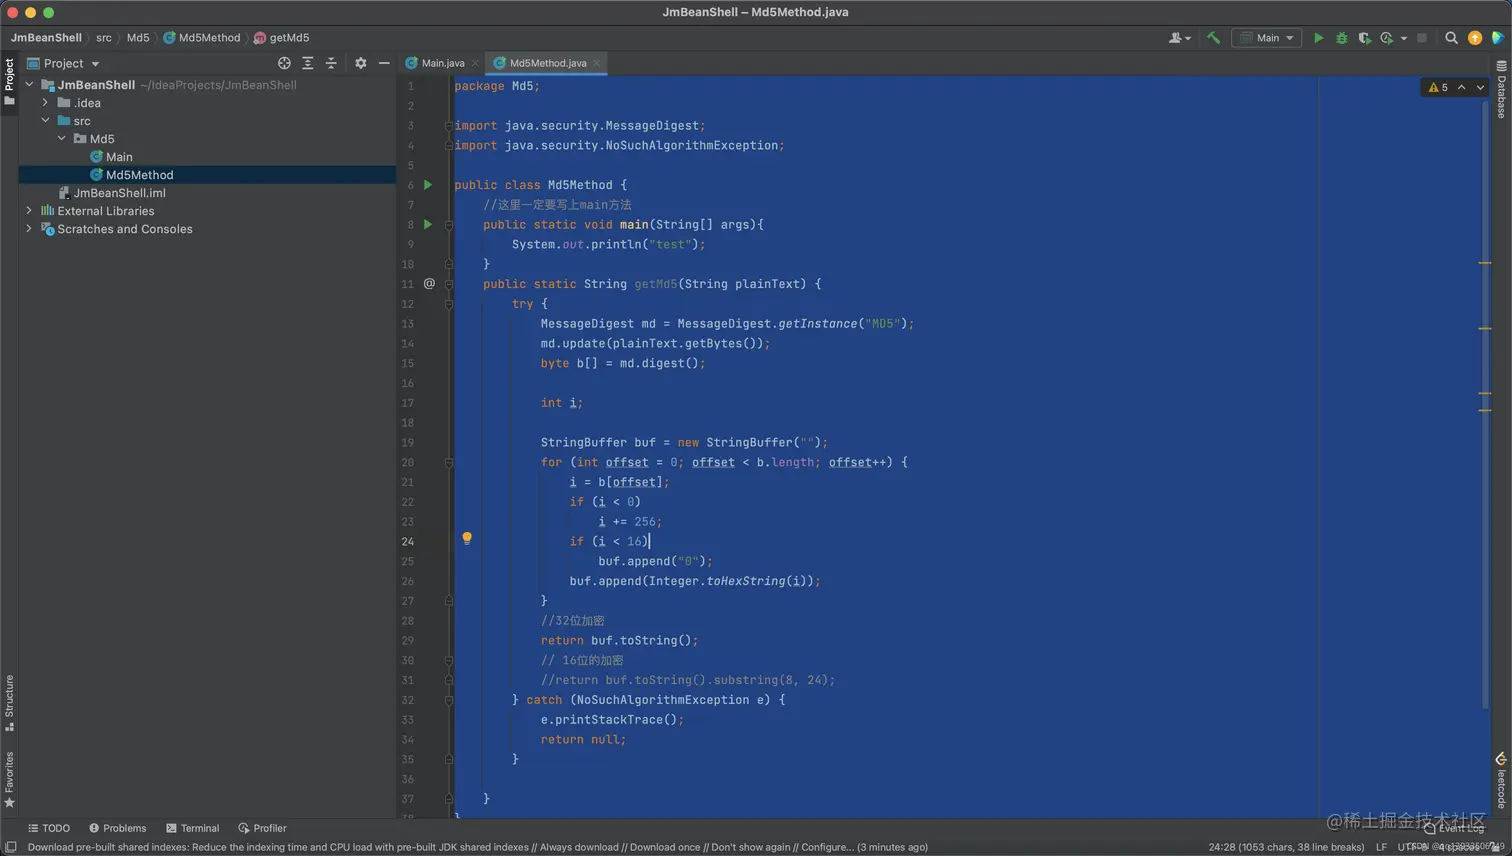
Task: Select Opened File locate target icon
Action: [x=284, y=63]
